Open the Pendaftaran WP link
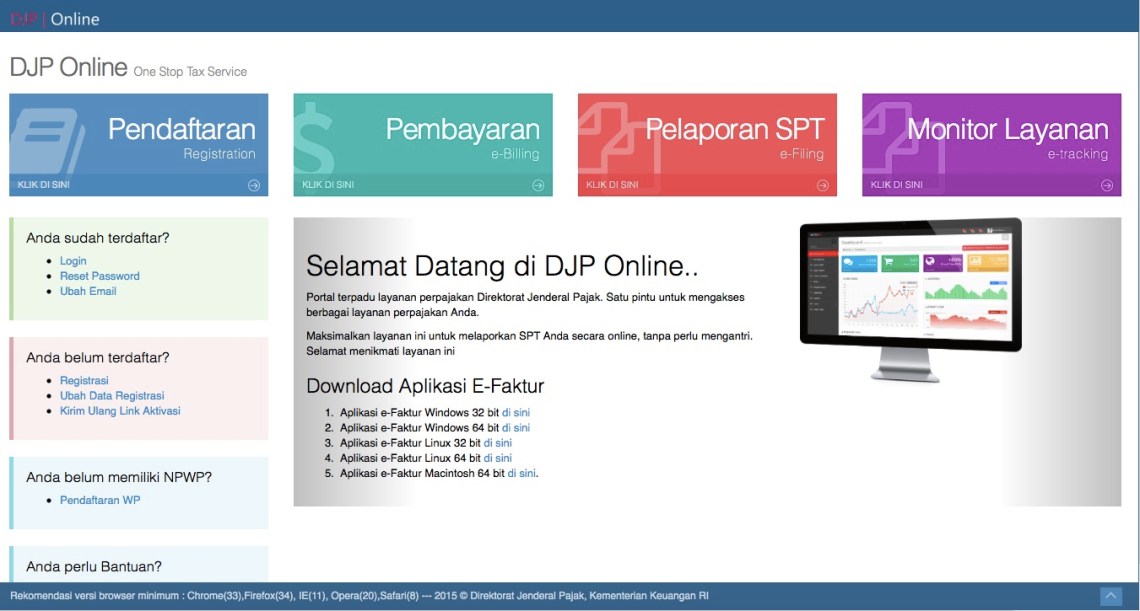Screen dimensions: 1140x611 tap(100, 500)
